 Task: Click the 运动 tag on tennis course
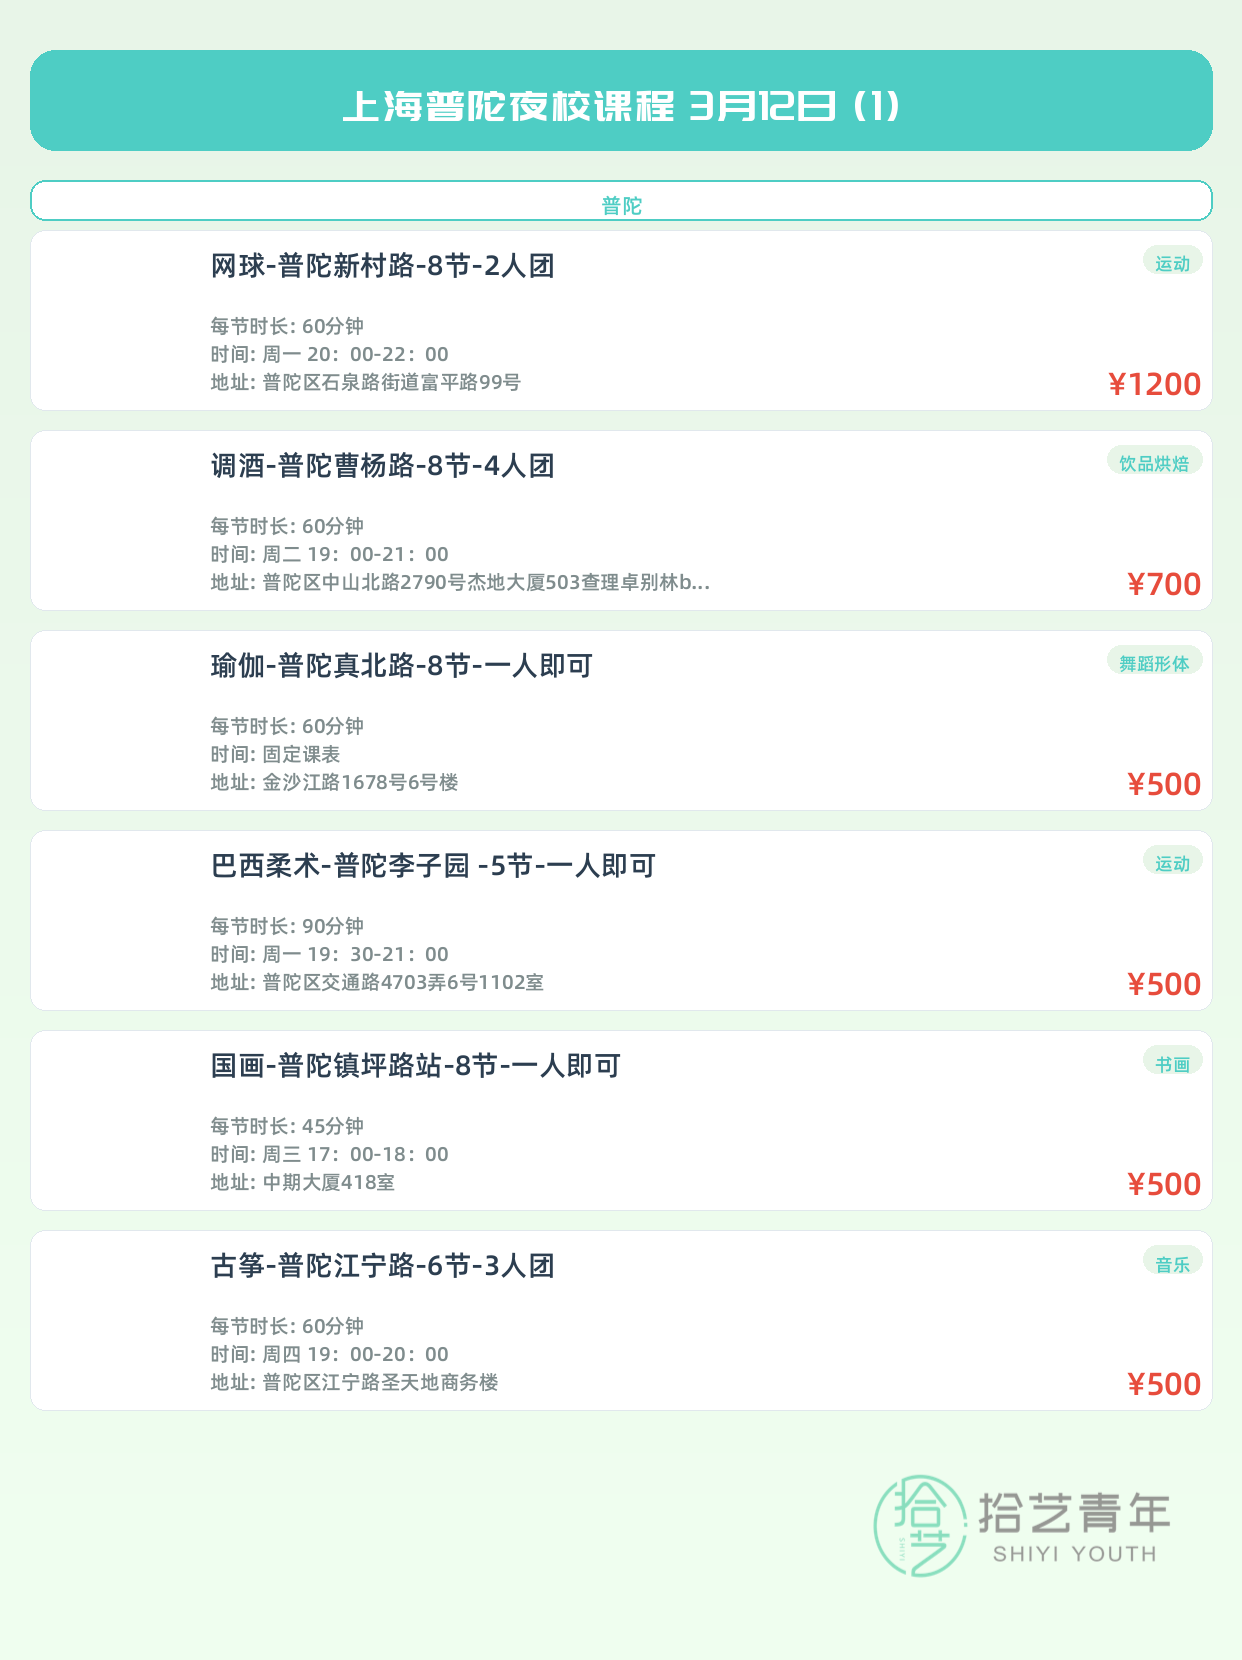point(1172,263)
